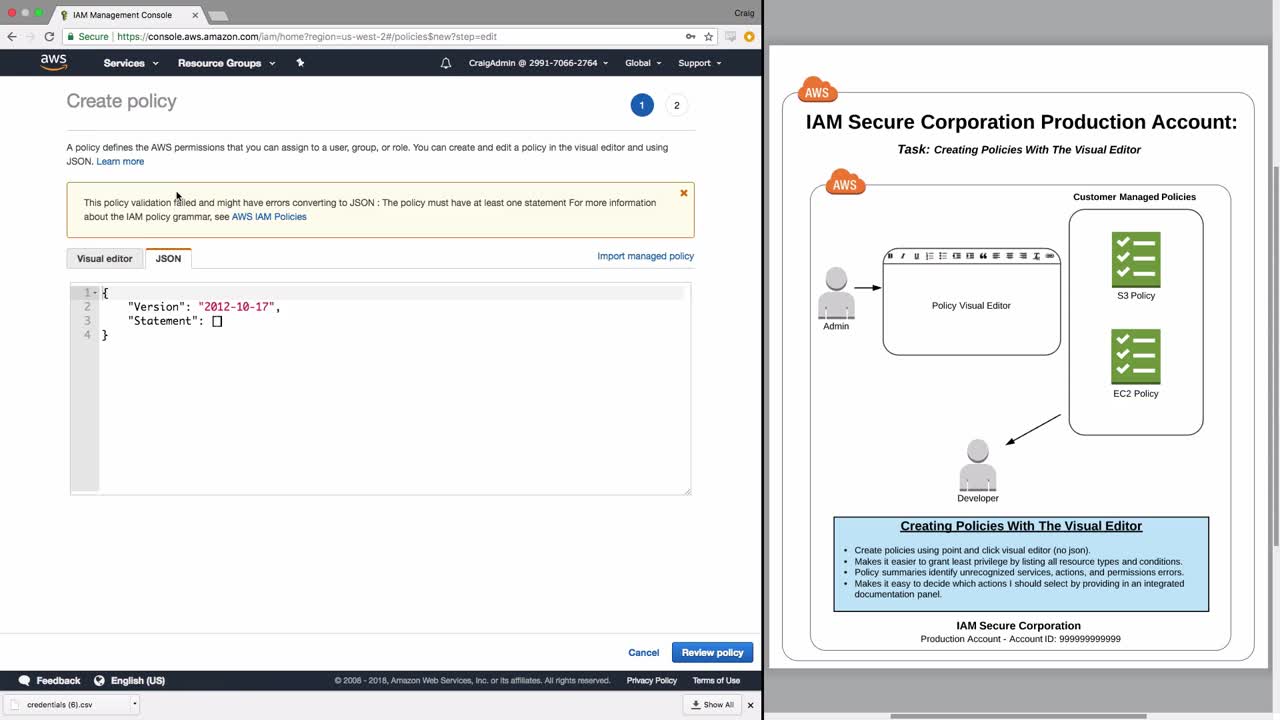1280x720 pixels.
Task: Dismiss the policy validation warning
Action: click(x=684, y=193)
